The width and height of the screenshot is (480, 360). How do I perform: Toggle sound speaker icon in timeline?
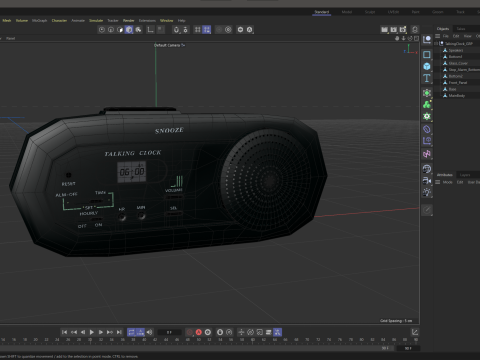(x=149, y=332)
